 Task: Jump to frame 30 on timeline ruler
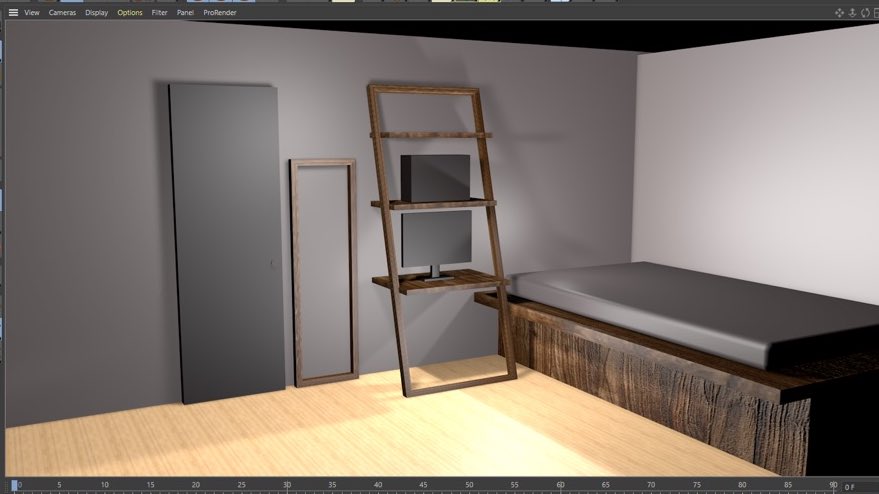tap(287, 485)
